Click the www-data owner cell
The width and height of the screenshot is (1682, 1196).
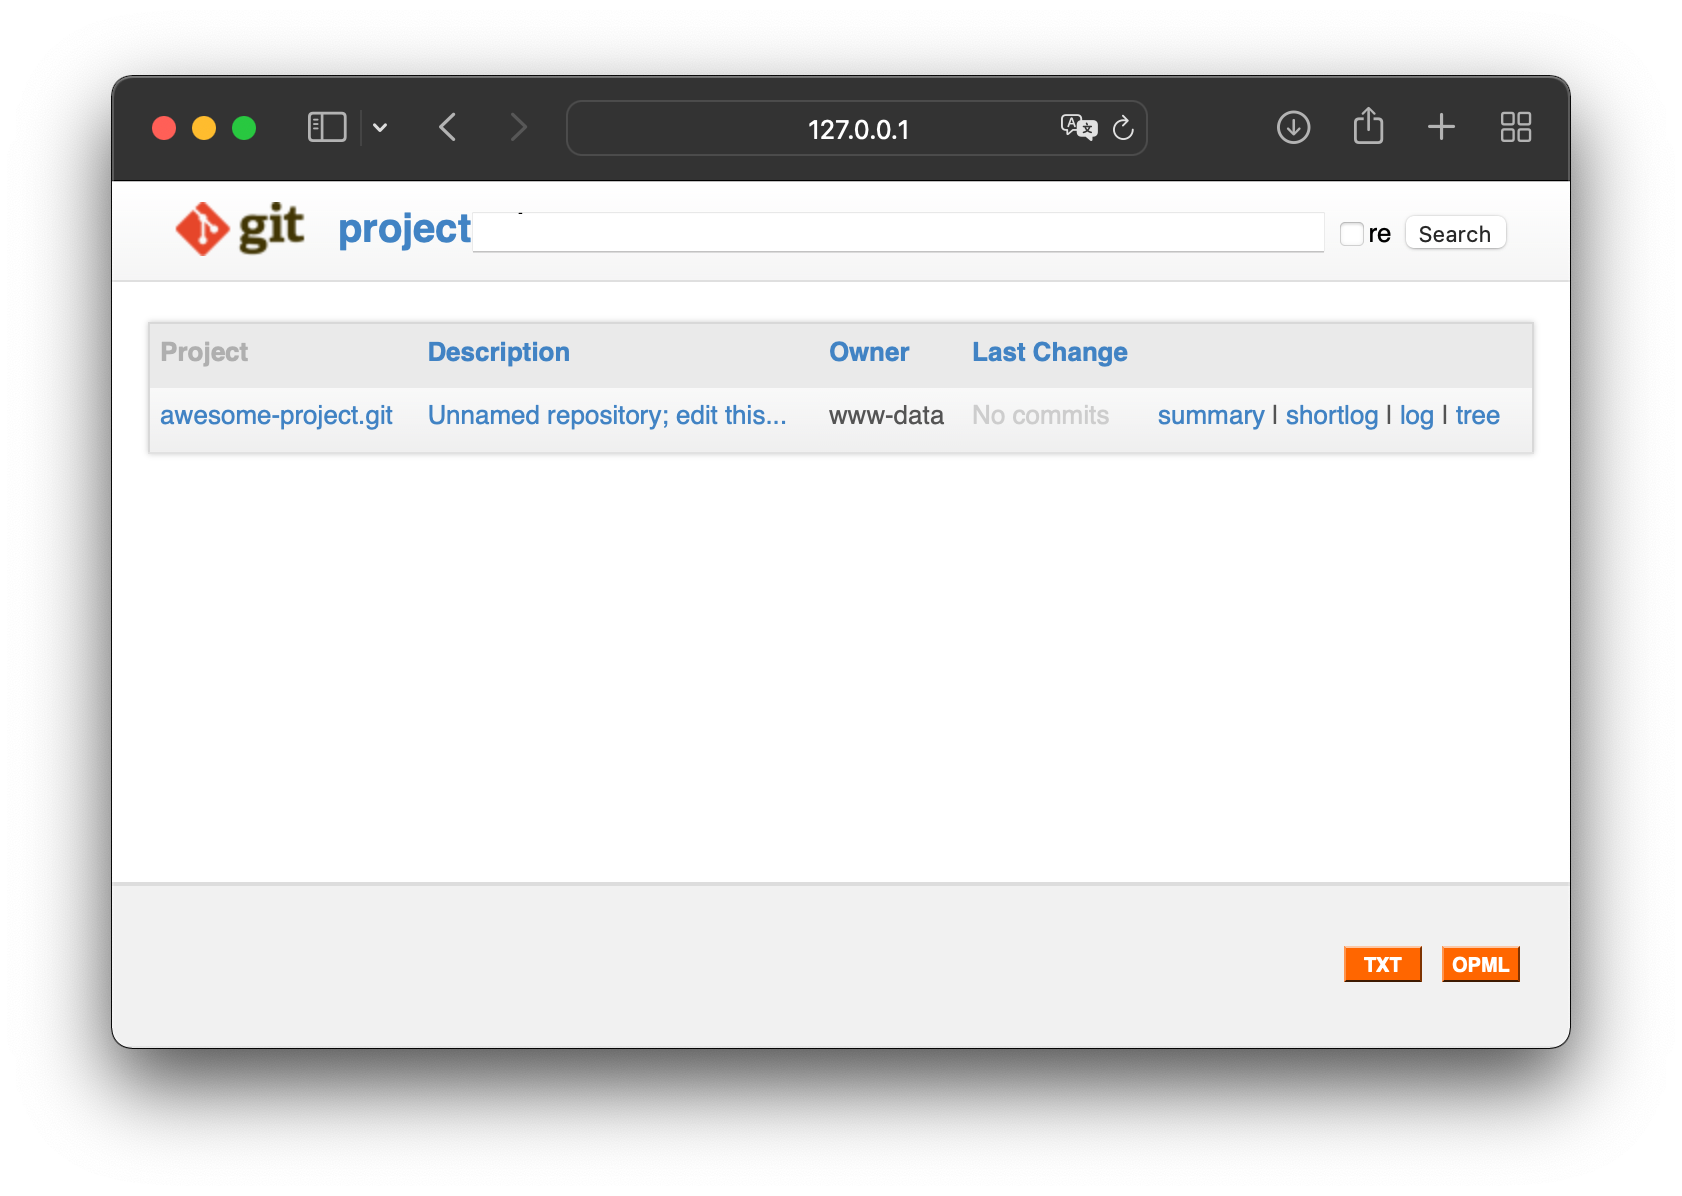886,415
